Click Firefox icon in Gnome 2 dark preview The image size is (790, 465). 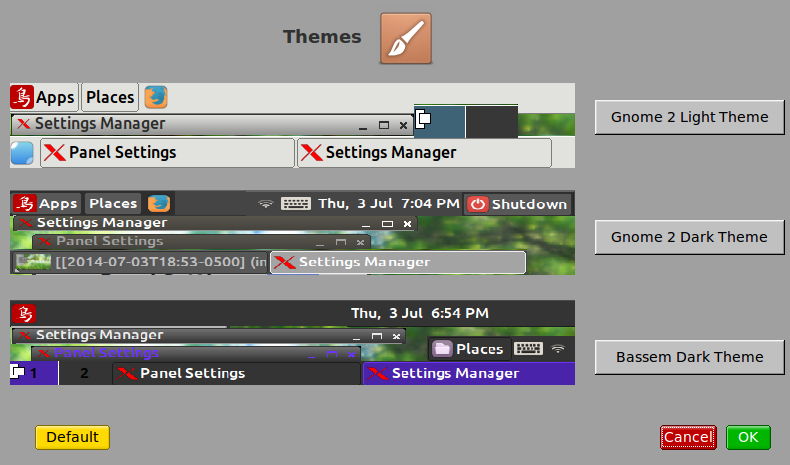(157, 204)
